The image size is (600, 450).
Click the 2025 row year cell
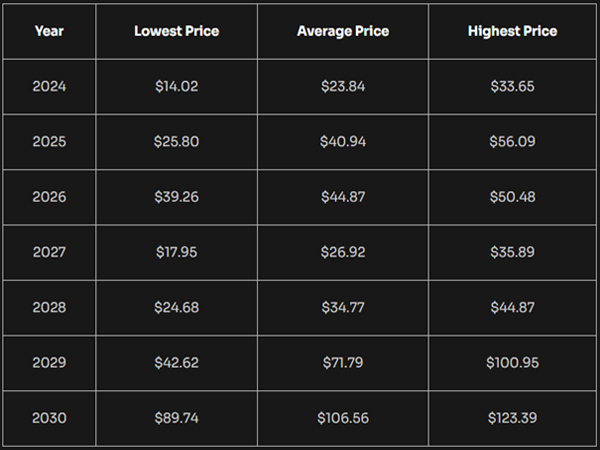pyautogui.click(x=49, y=142)
